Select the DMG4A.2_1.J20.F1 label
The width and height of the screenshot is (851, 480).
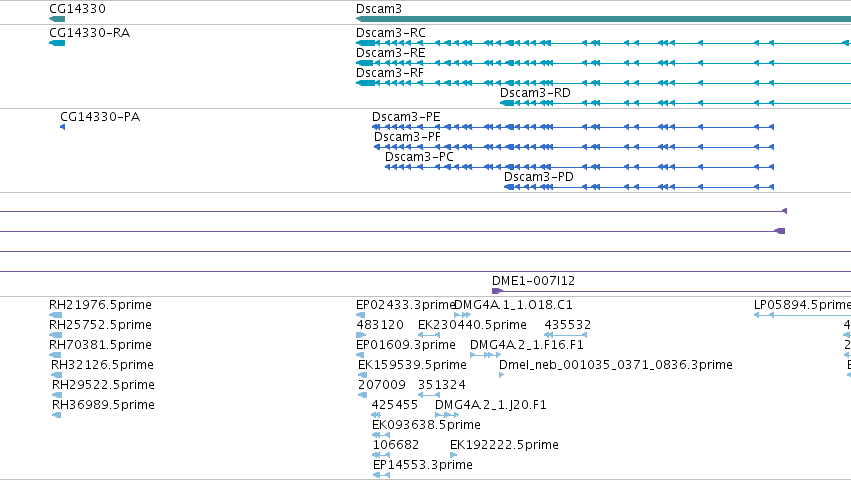pos(491,405)
